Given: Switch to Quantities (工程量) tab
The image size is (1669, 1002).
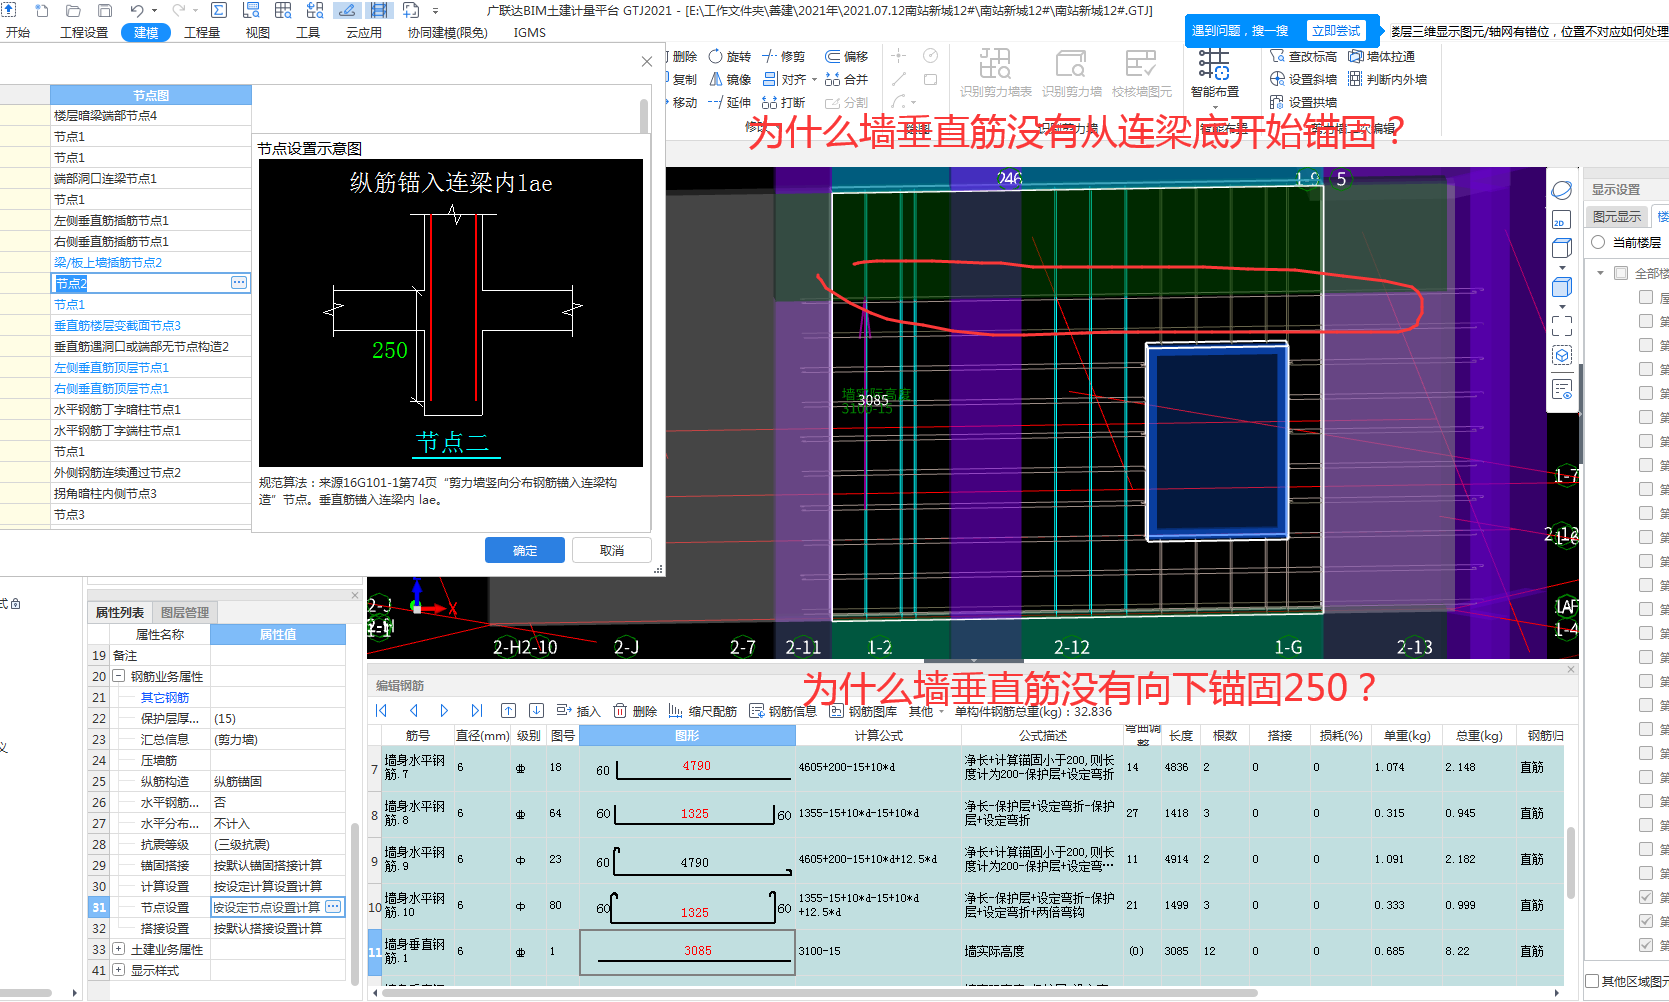Looking at the screenshot, I should pyautogui.click(x=202, y=33).
